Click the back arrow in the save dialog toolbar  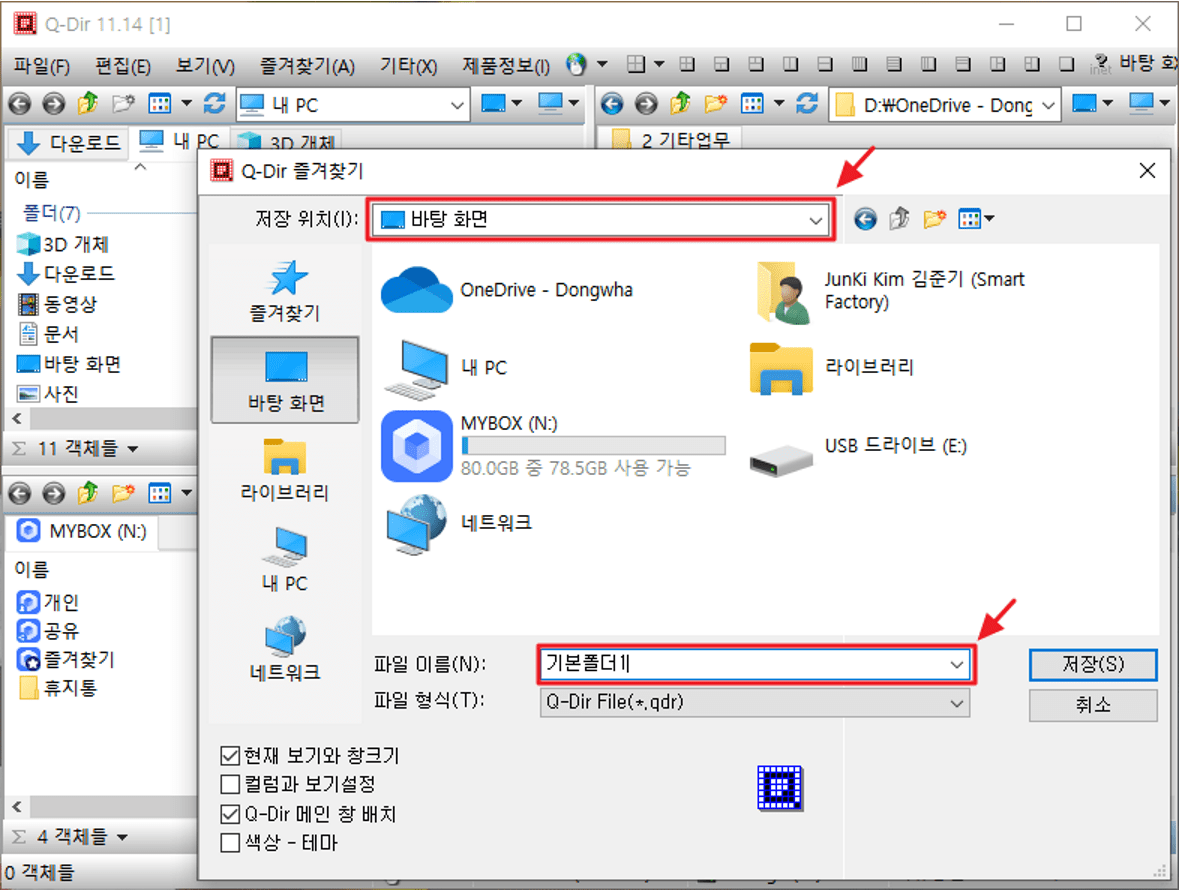(x=865, y=219)
